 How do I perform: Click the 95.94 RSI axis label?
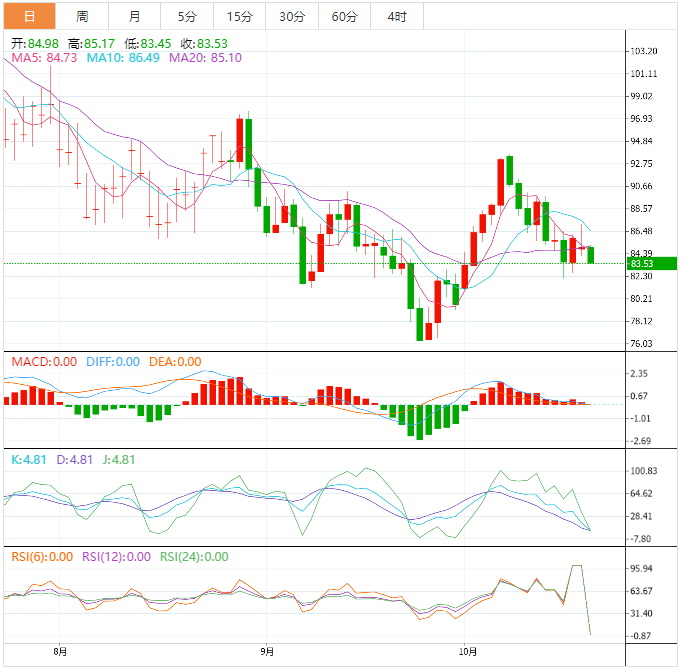(x=641, y=569)
